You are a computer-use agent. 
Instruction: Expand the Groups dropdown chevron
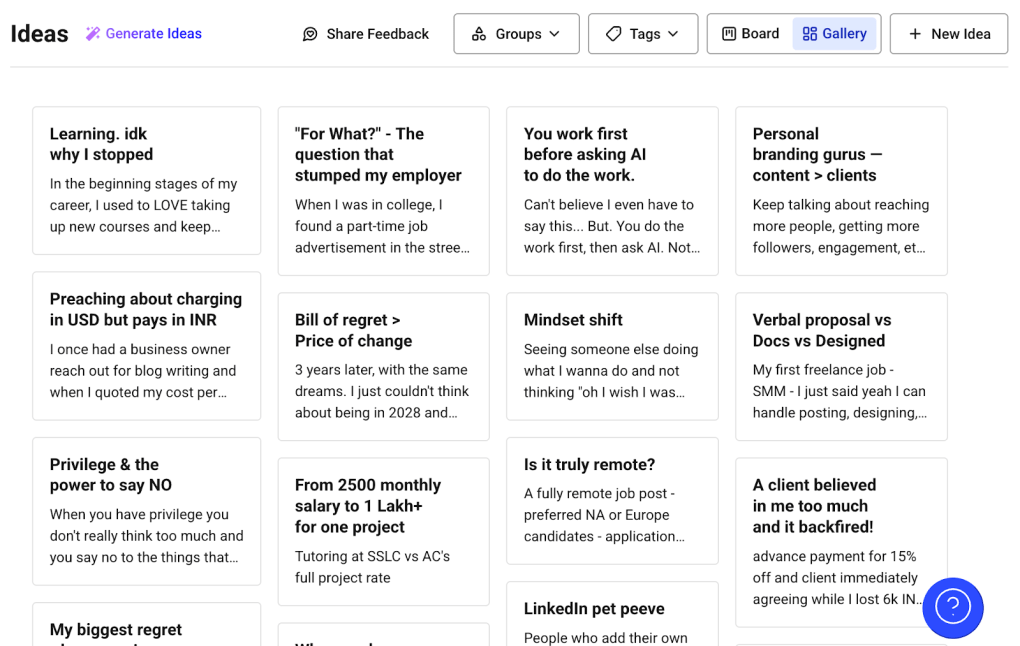click(x=554, y=34)
